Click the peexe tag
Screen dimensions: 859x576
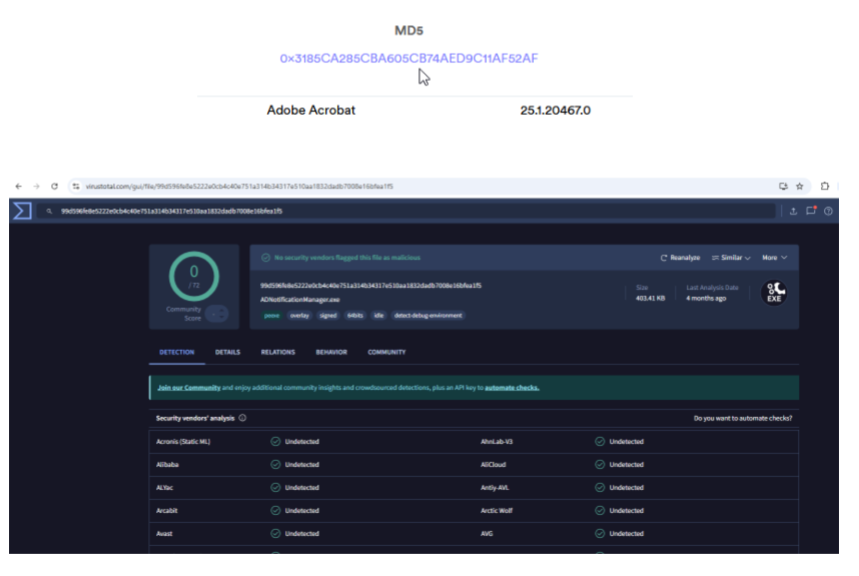tap(272, 316)
